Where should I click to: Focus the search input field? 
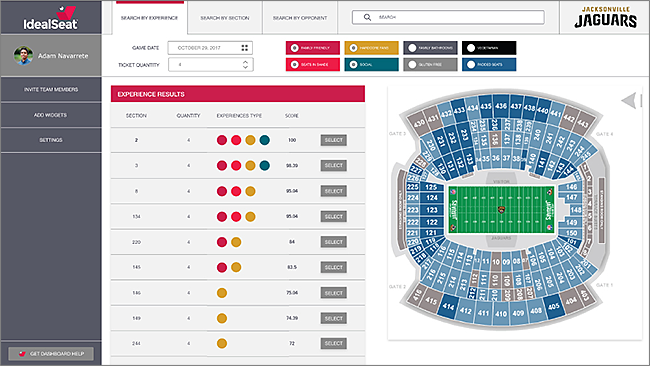(x=448, y=17)
